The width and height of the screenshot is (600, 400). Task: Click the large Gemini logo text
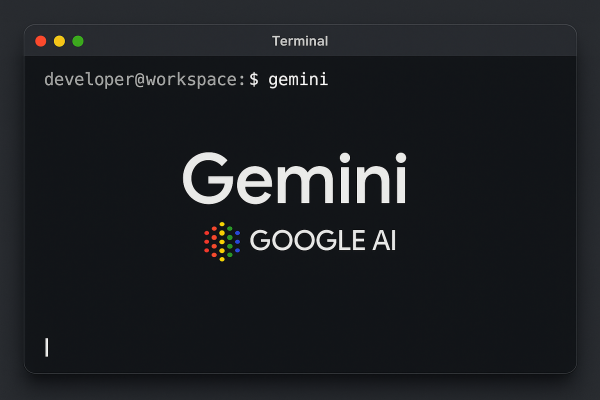coord(294,180)
